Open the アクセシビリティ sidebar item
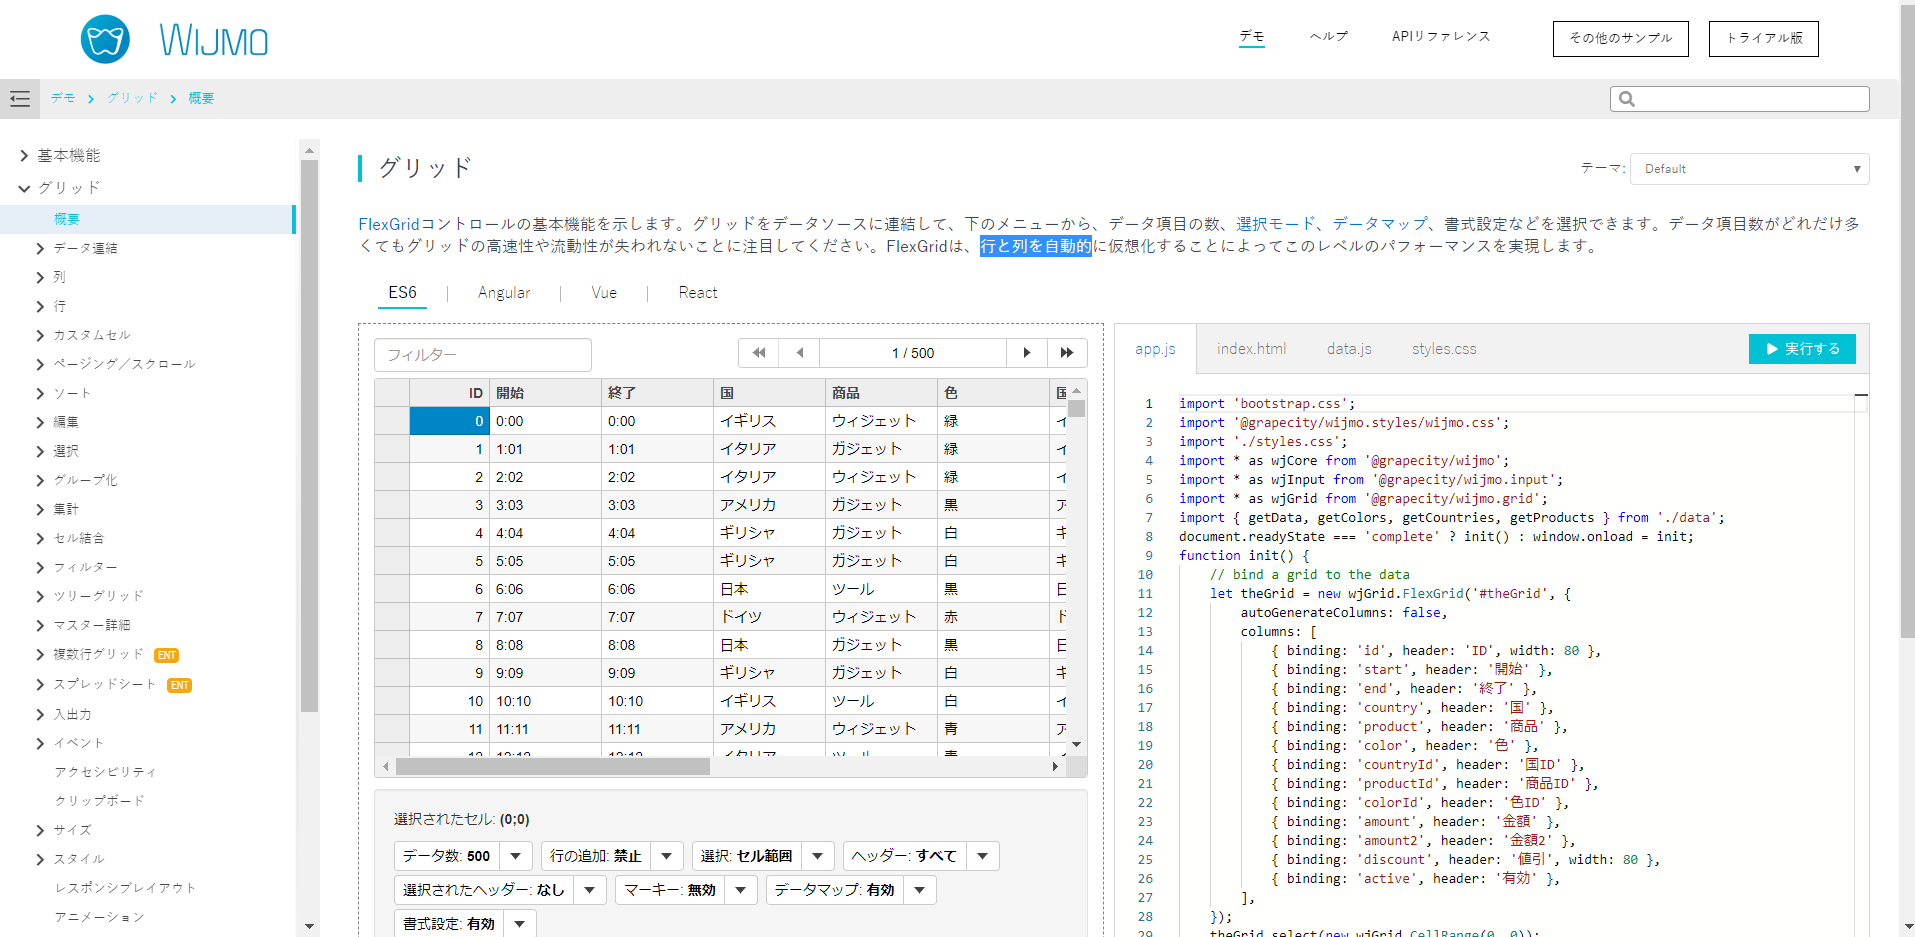Image resolution: width=1915 pixels, height=937 pixels. point(105,773)
